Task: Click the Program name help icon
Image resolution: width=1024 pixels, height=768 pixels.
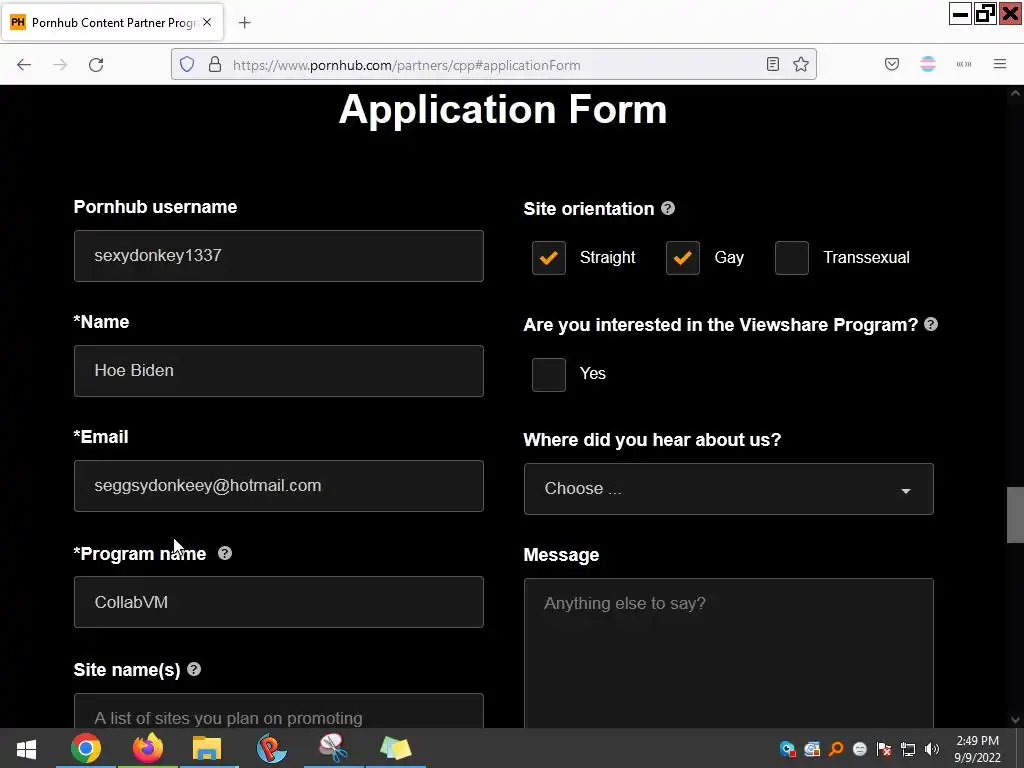Action: (x=225, y=553)
